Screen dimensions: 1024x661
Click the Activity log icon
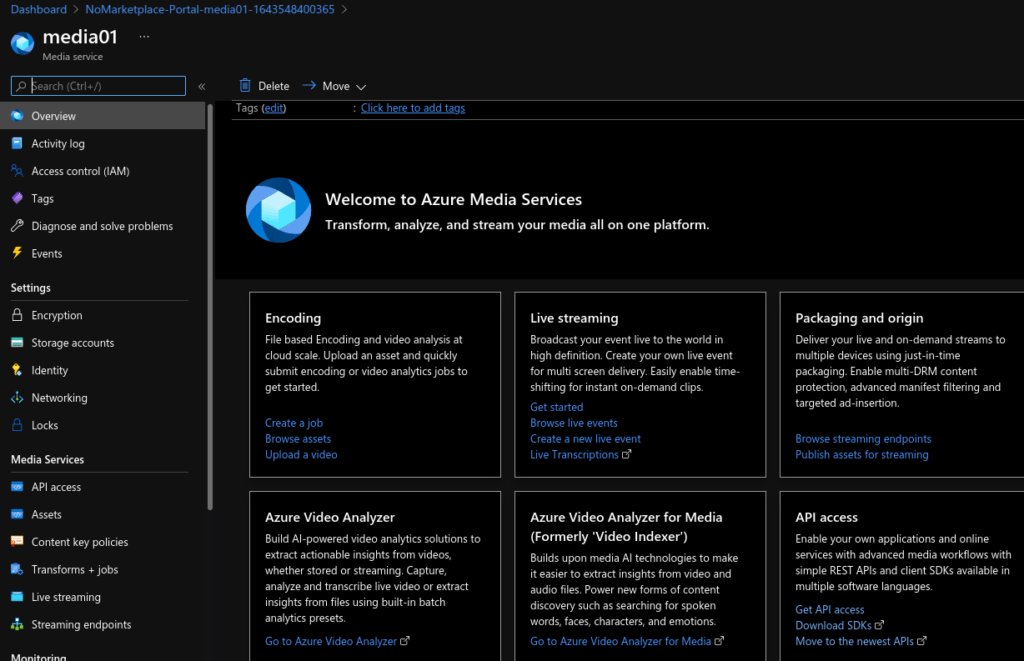(17, 143)
